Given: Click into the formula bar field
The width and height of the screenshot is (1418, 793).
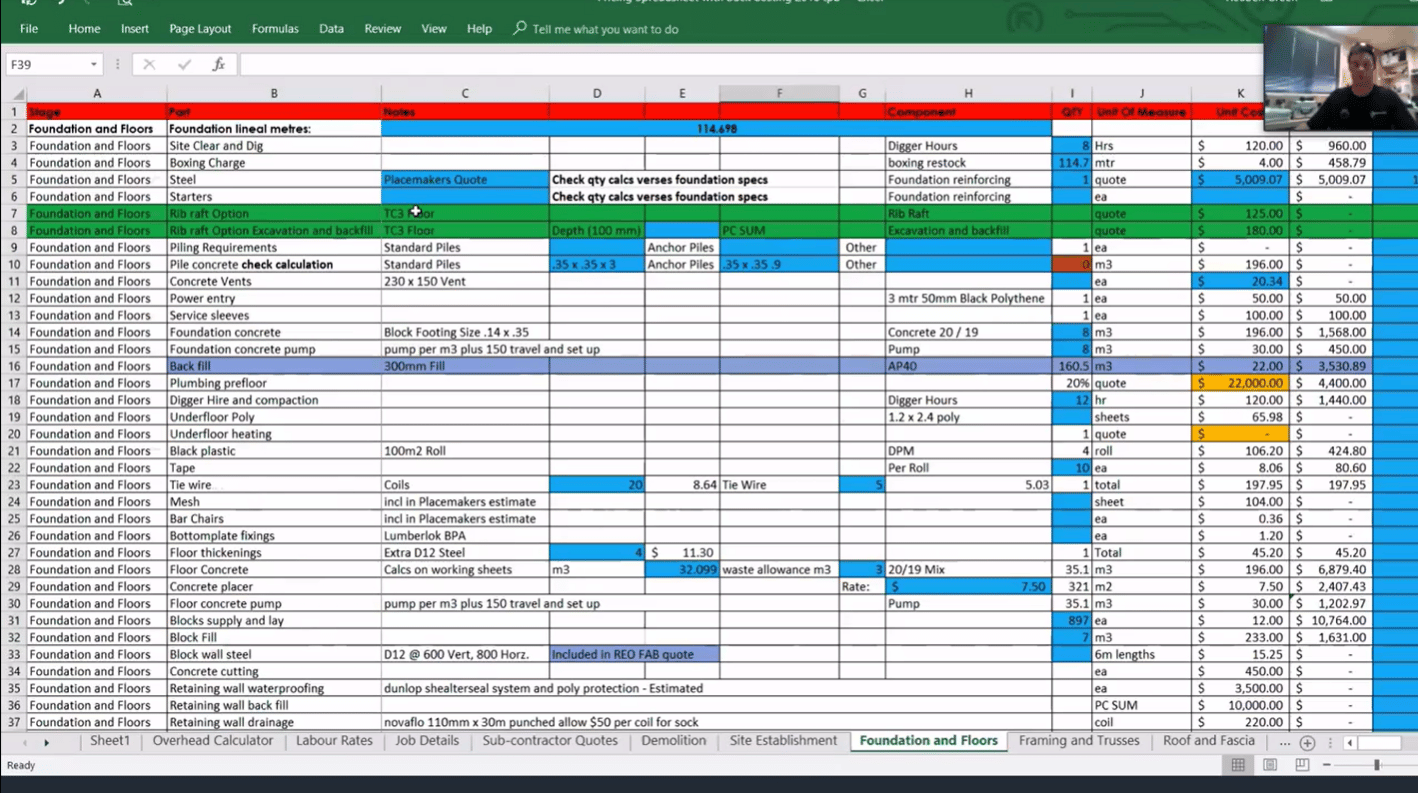Looking at the screenshot, I should pos(750,65).
